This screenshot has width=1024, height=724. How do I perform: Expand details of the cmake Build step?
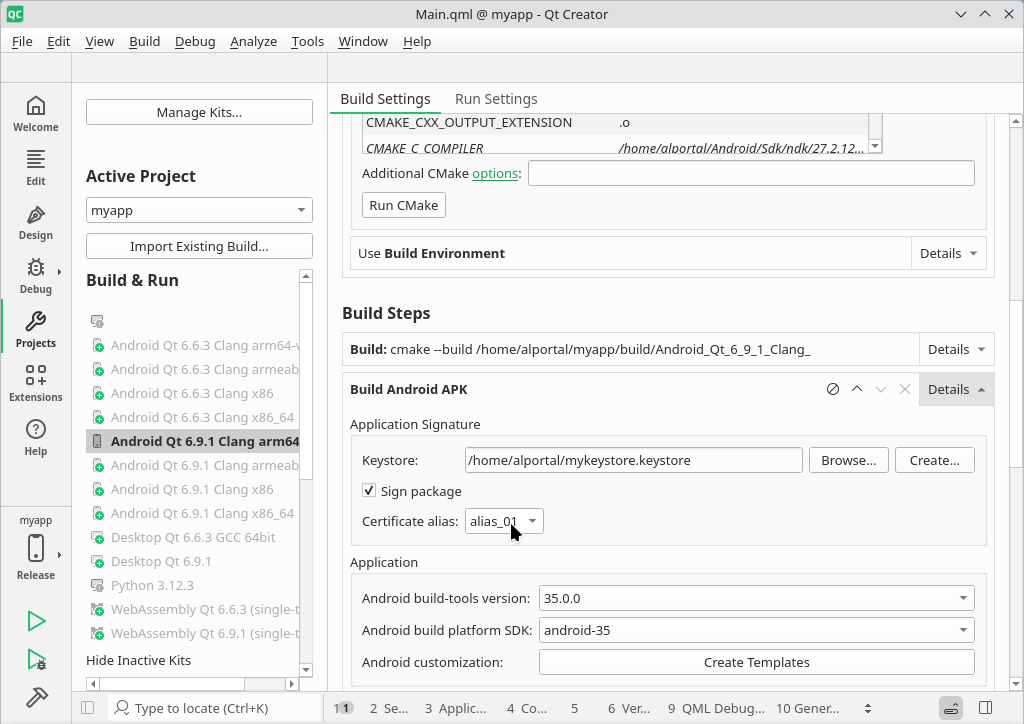[x=957, y=349]
